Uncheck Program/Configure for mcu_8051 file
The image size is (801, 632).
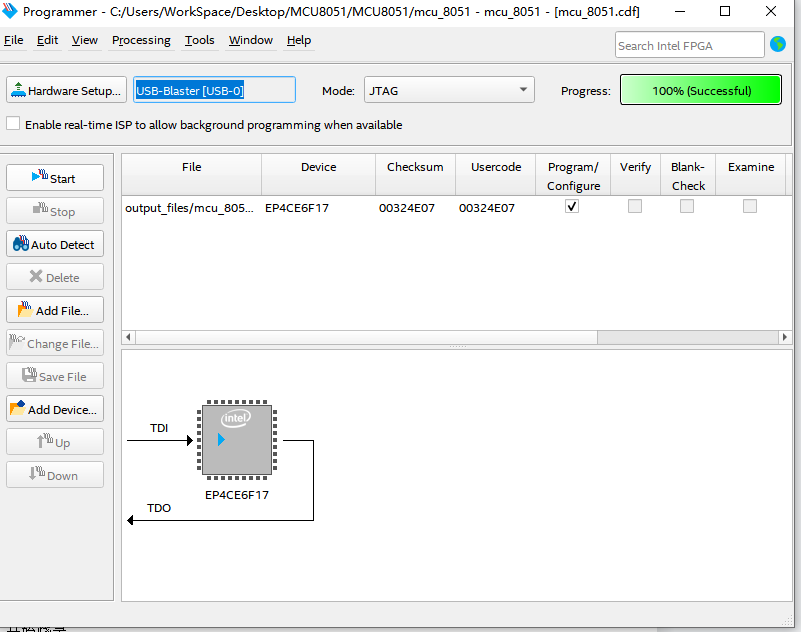572,207
